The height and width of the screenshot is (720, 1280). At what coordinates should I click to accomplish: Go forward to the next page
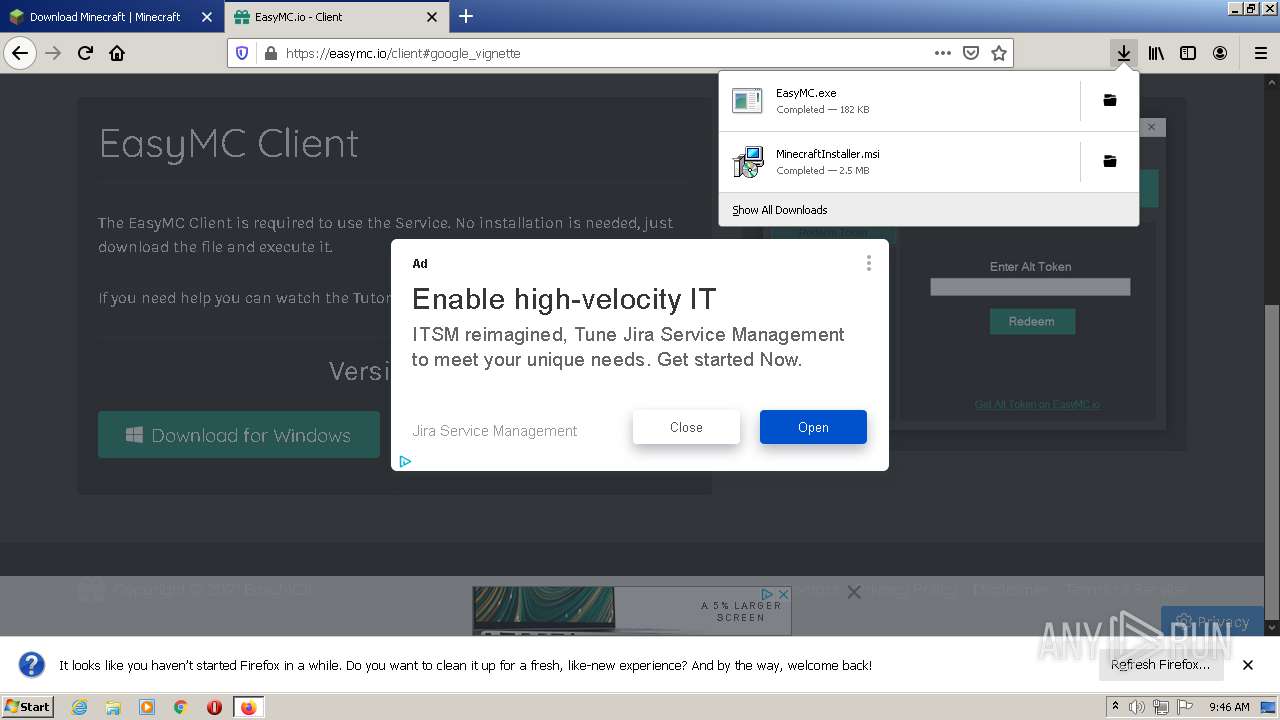click(53, 53)
